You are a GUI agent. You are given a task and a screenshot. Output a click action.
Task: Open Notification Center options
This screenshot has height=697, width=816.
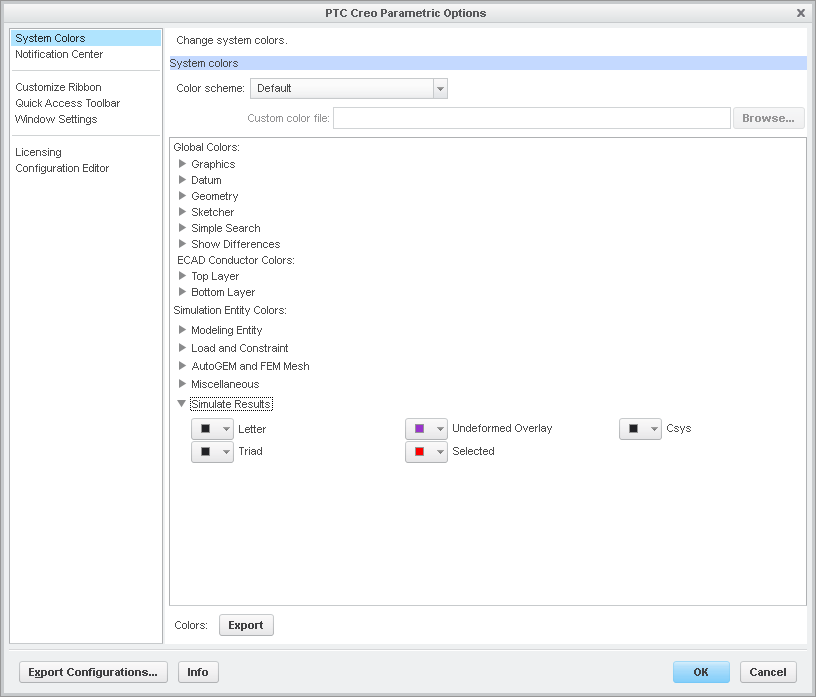[x=59, y=54]
